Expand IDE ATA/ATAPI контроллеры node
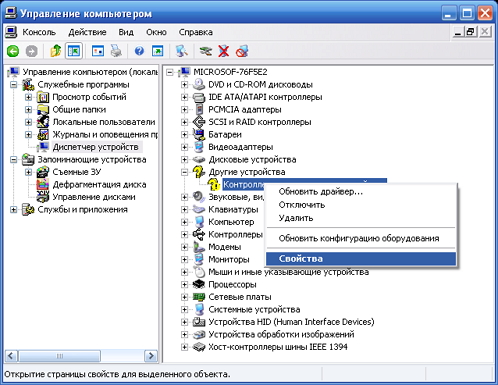498x385 pixels. pos(184,97)
